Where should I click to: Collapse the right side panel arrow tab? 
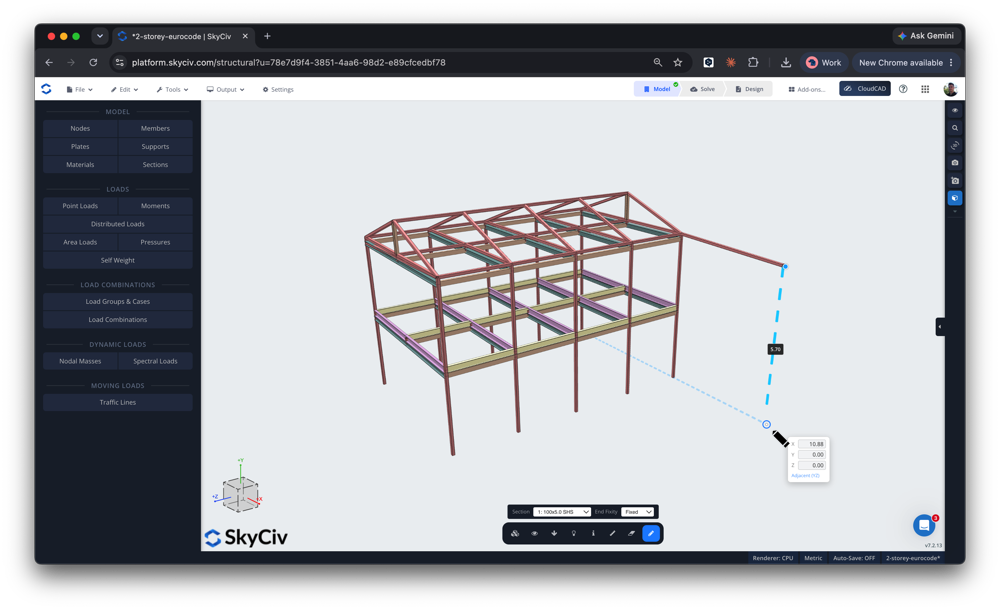coord(940,327)
